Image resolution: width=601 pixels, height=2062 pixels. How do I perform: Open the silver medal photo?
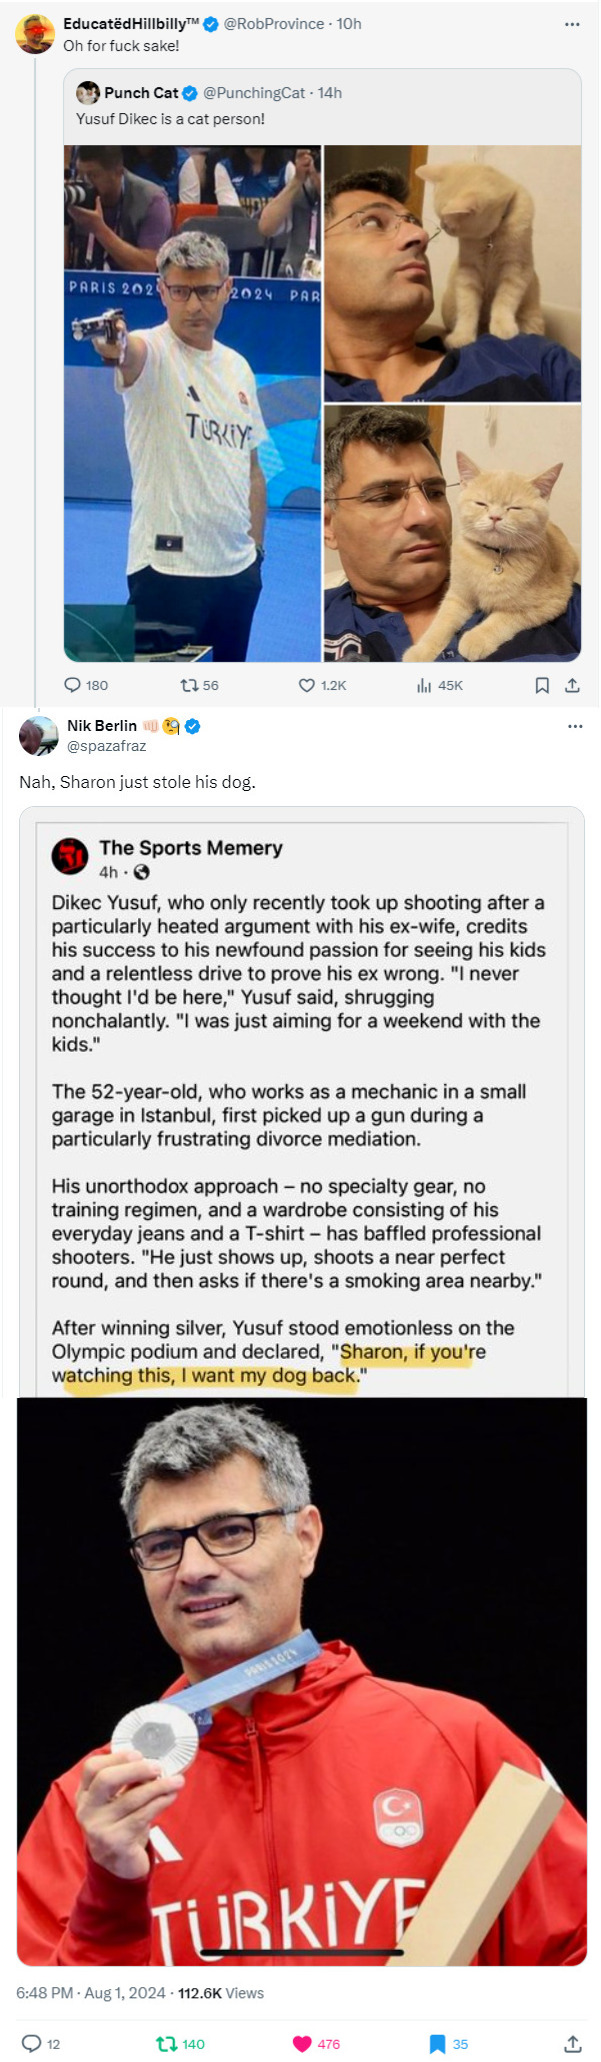pos(302,1680)
